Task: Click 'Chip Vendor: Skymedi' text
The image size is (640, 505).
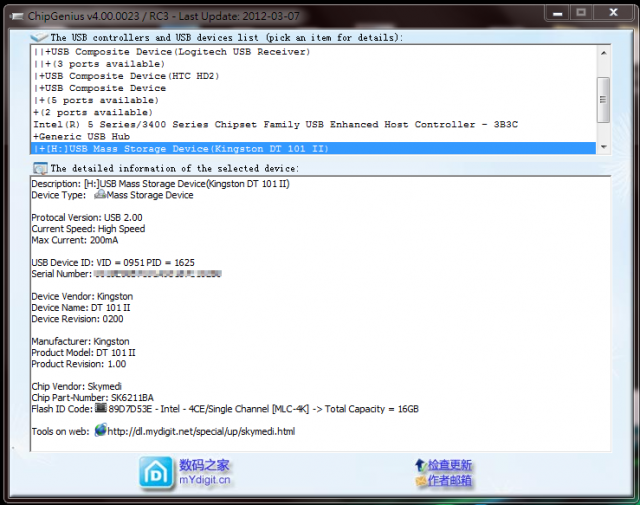Action: 76,387
